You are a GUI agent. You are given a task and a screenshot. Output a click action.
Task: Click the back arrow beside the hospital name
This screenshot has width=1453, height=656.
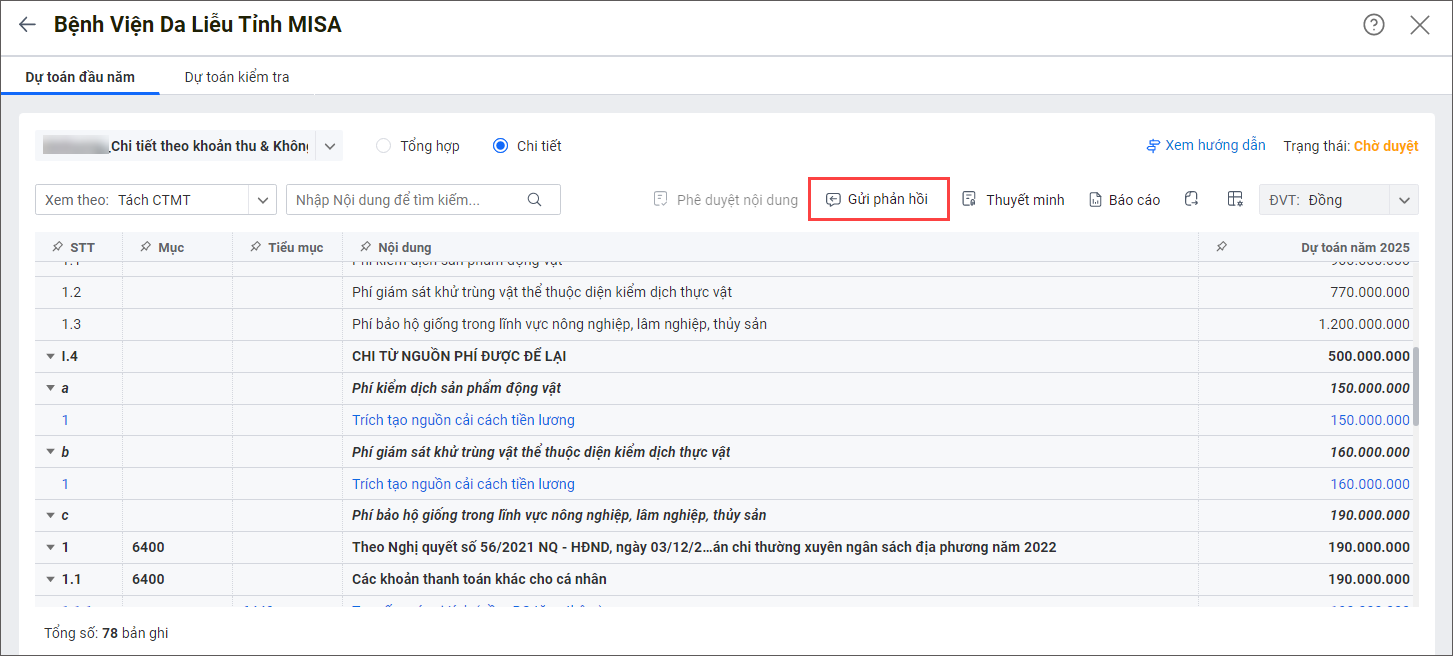(27, 25)
